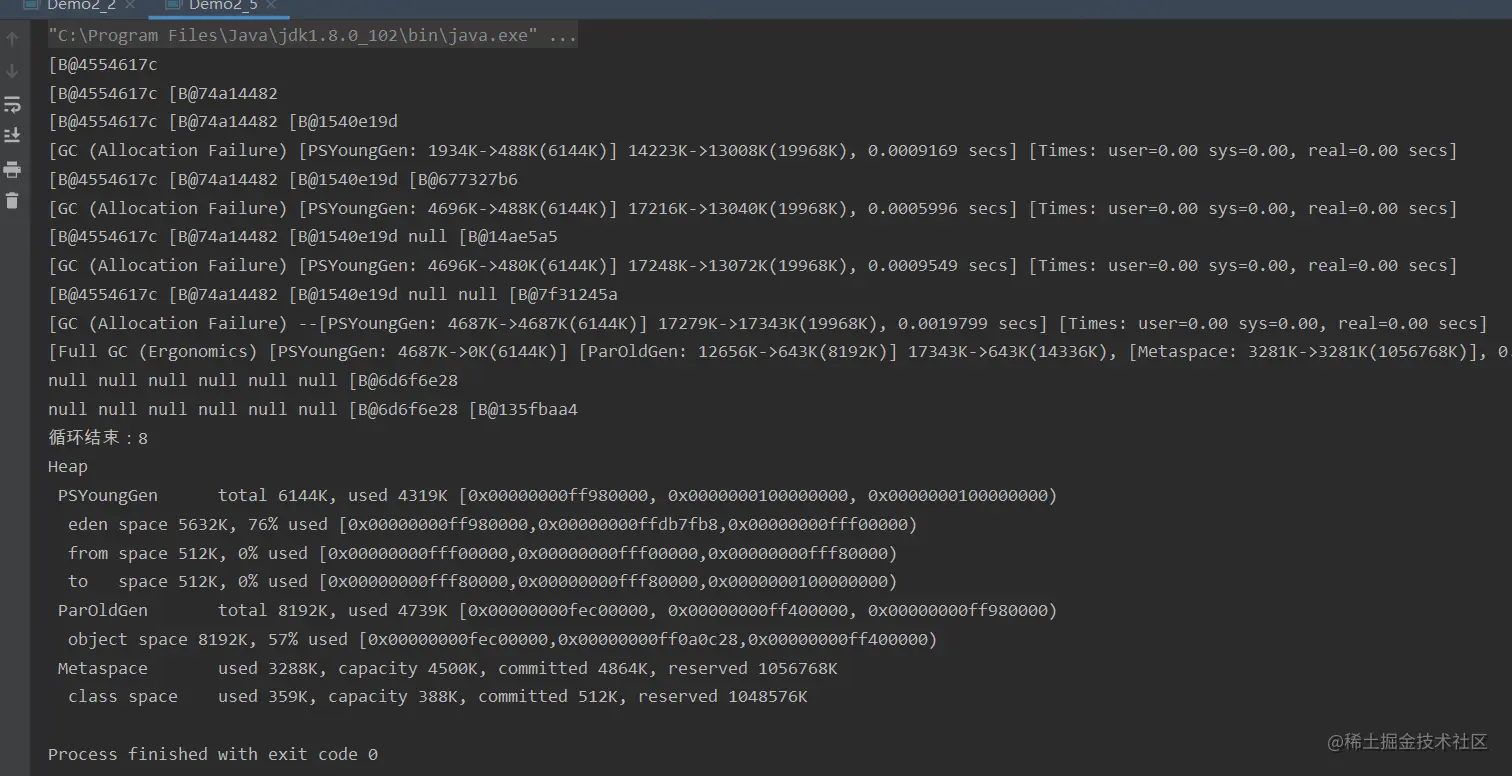Click the 循环结束：8 output line
Viewport: 1512px width, 776px height.
98,438
